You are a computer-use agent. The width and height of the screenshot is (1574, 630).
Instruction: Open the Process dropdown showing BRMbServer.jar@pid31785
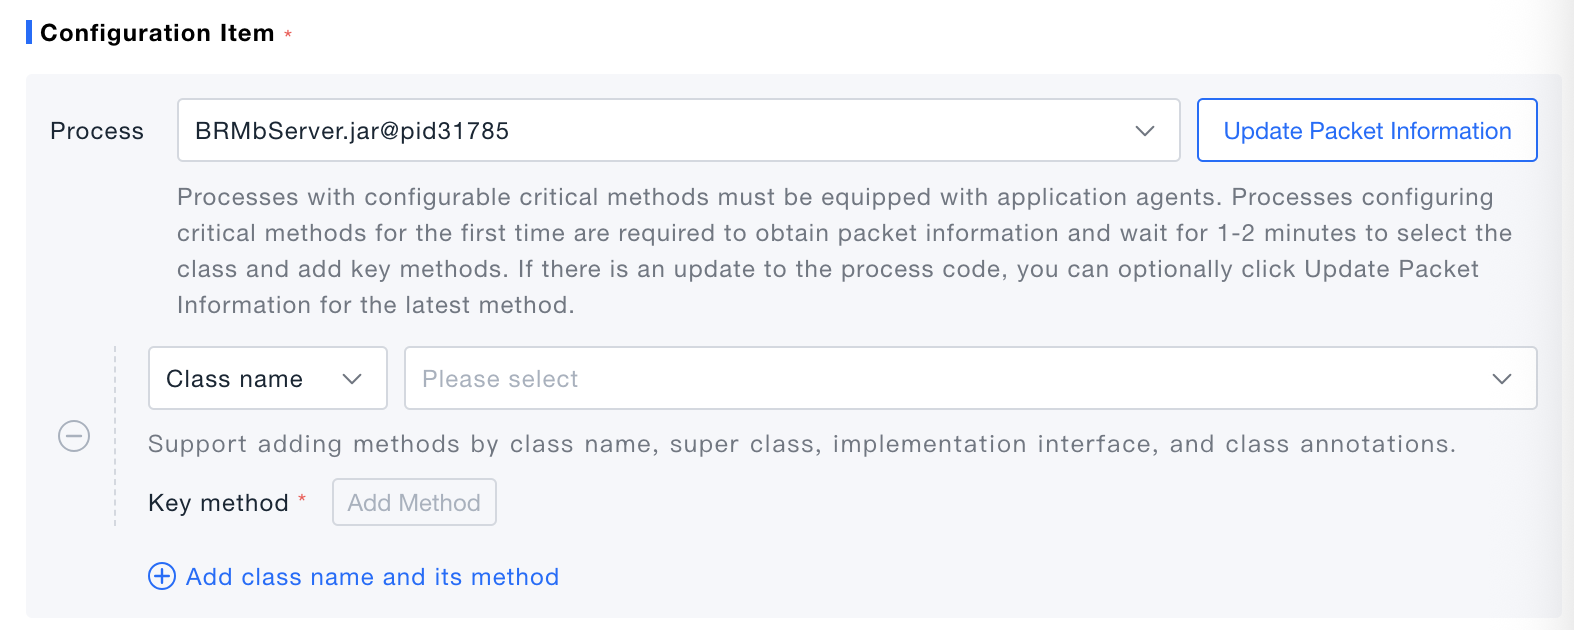point(660,131)
